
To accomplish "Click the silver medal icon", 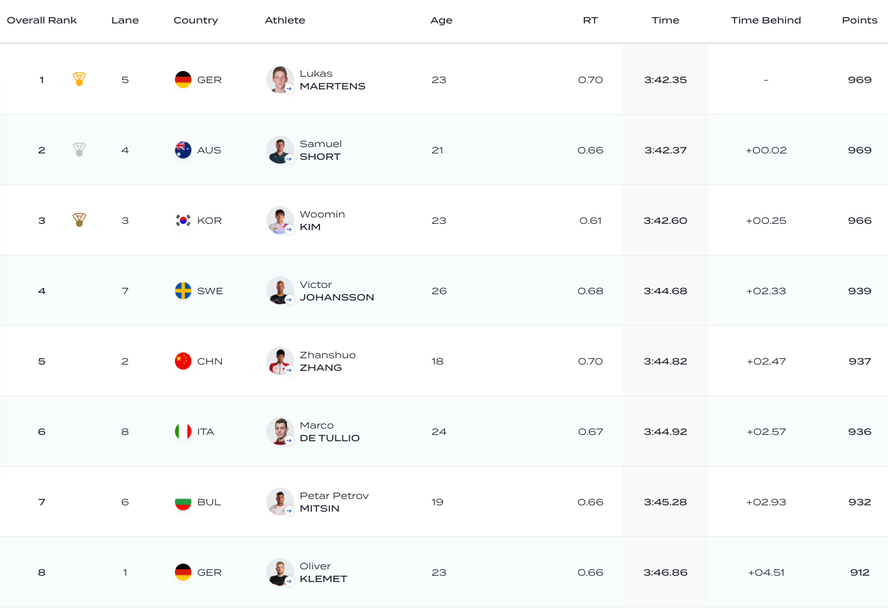I will pyautogui.click(x=79, y=150).
